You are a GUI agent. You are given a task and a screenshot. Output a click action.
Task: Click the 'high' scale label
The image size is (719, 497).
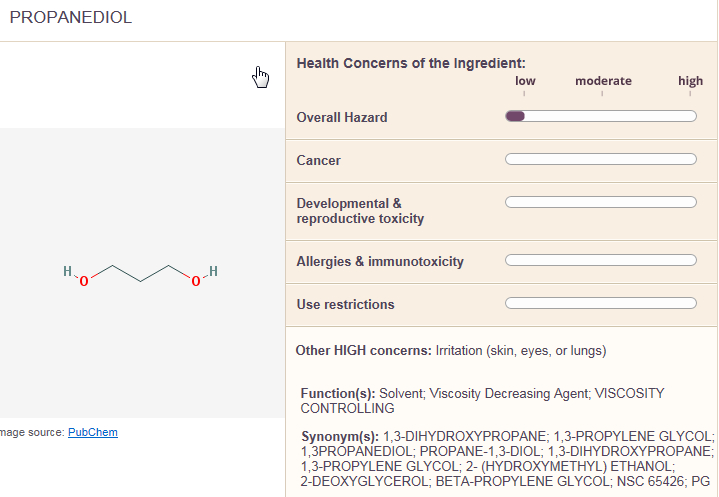click(691, 81)
